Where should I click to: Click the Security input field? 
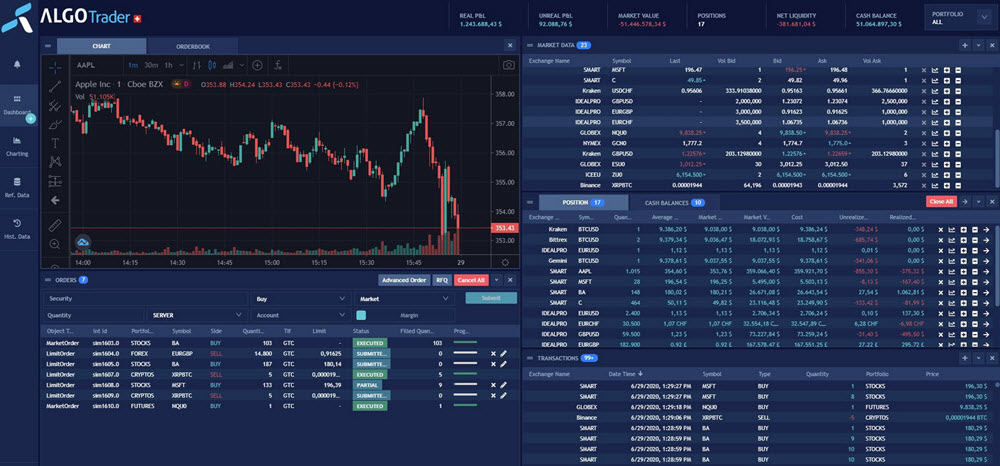pyautogui.click(x=145, y=298)
